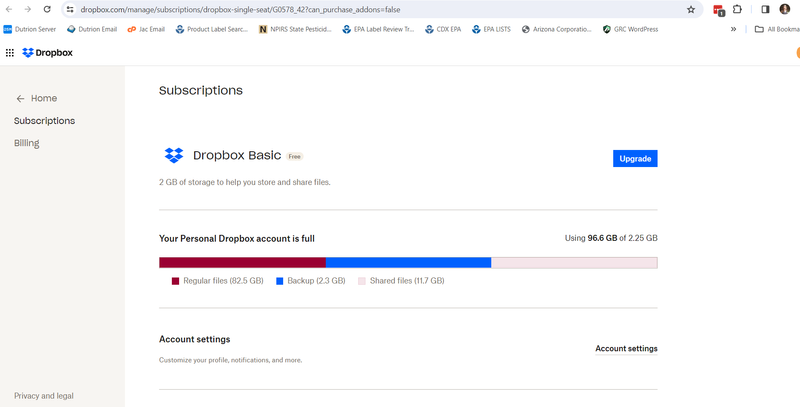Open Arizona Corporation bookmark
This screenshot has width=800, height=407.
(557, 29)
